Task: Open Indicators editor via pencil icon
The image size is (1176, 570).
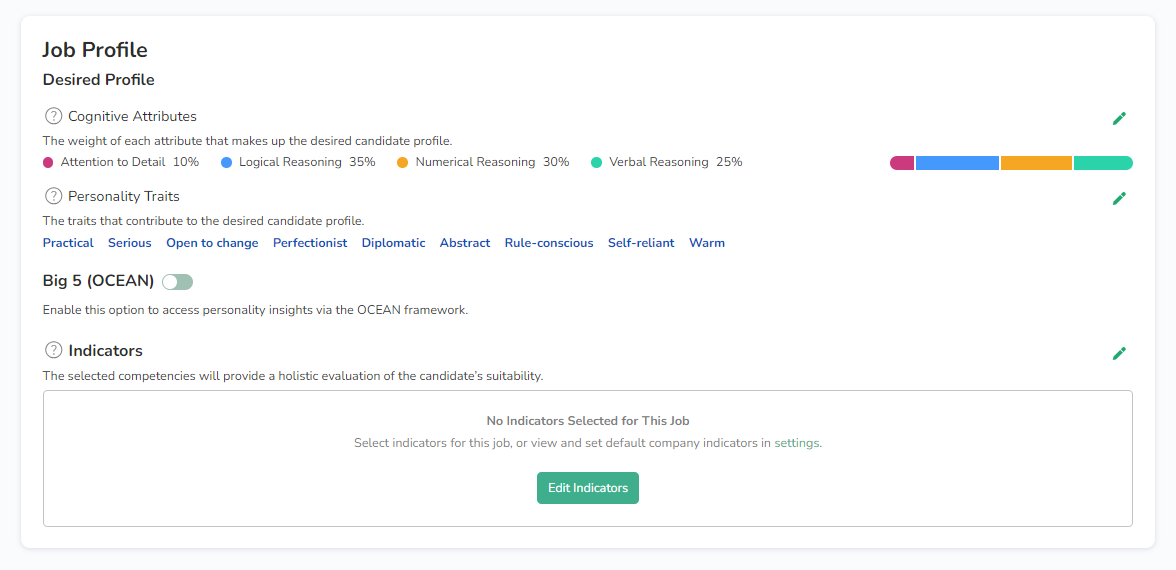Action: [1119, 353]
